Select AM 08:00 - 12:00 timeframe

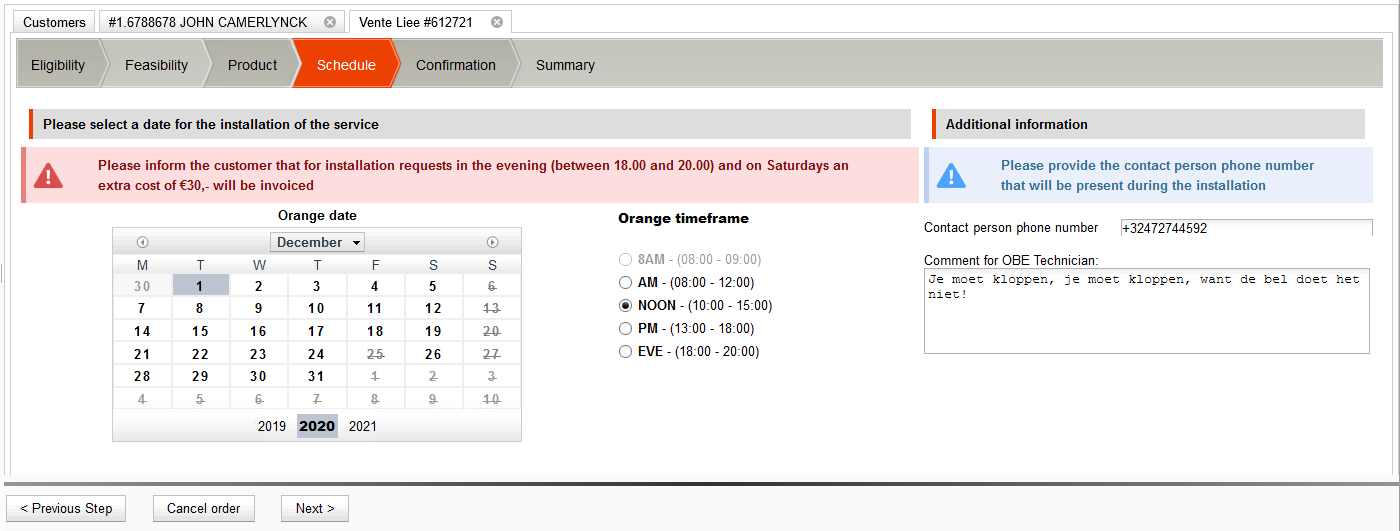[x=626, y=283]
